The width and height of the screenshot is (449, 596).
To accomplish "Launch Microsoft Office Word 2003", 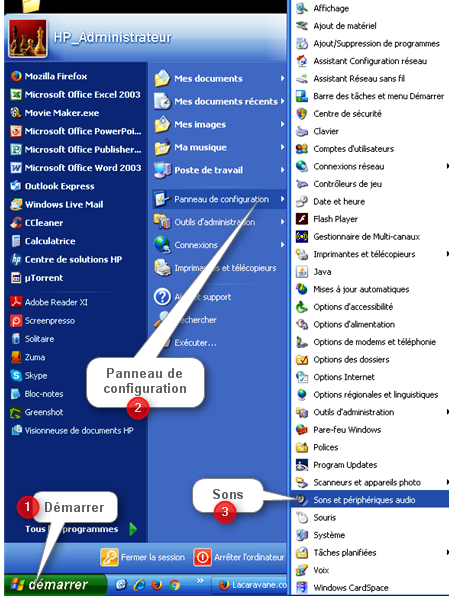I will click(x=75, y=168).
